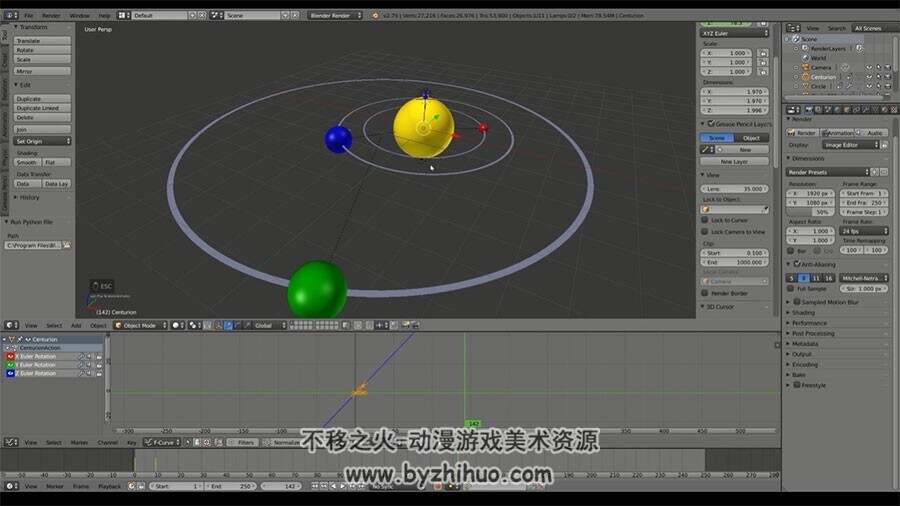Open the viewport shading mode selector
Viewport: 900px width, 506px height.
(178, 325)
